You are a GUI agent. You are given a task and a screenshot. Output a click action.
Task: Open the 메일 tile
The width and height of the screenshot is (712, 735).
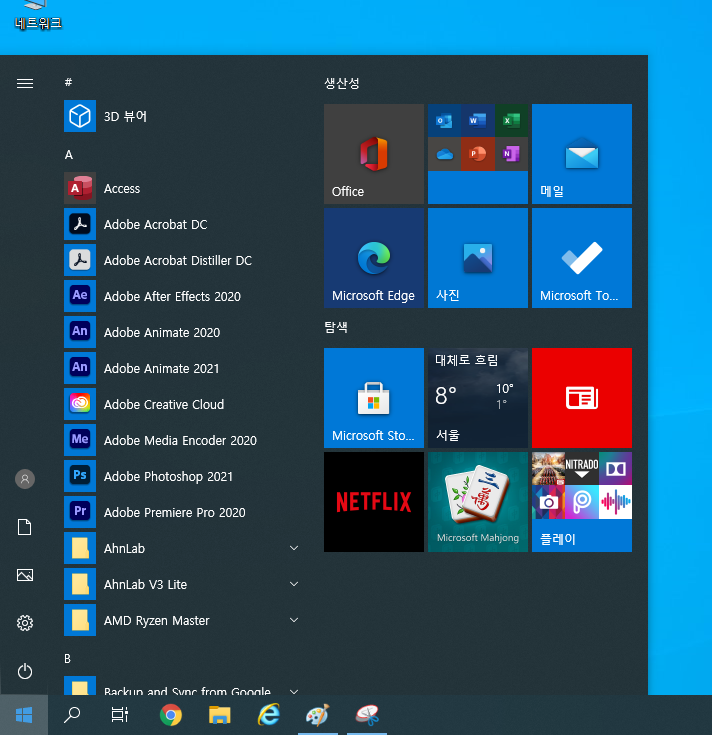tap(582, 154)
